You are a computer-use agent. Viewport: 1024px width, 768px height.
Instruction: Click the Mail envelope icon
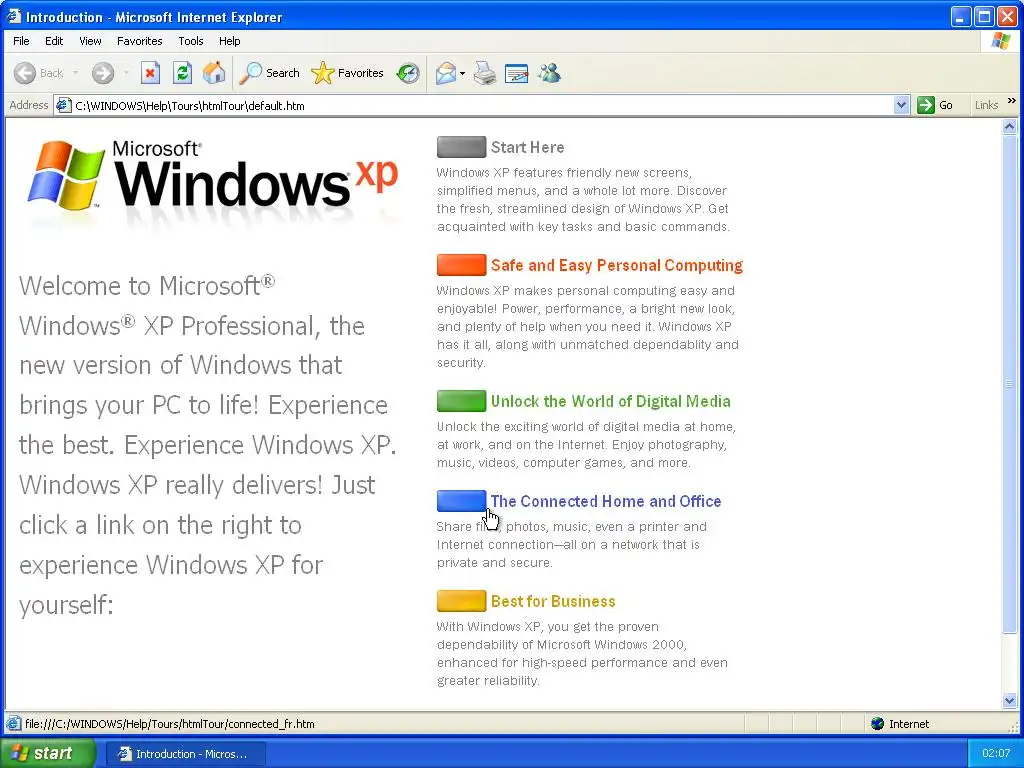[445, 73]
